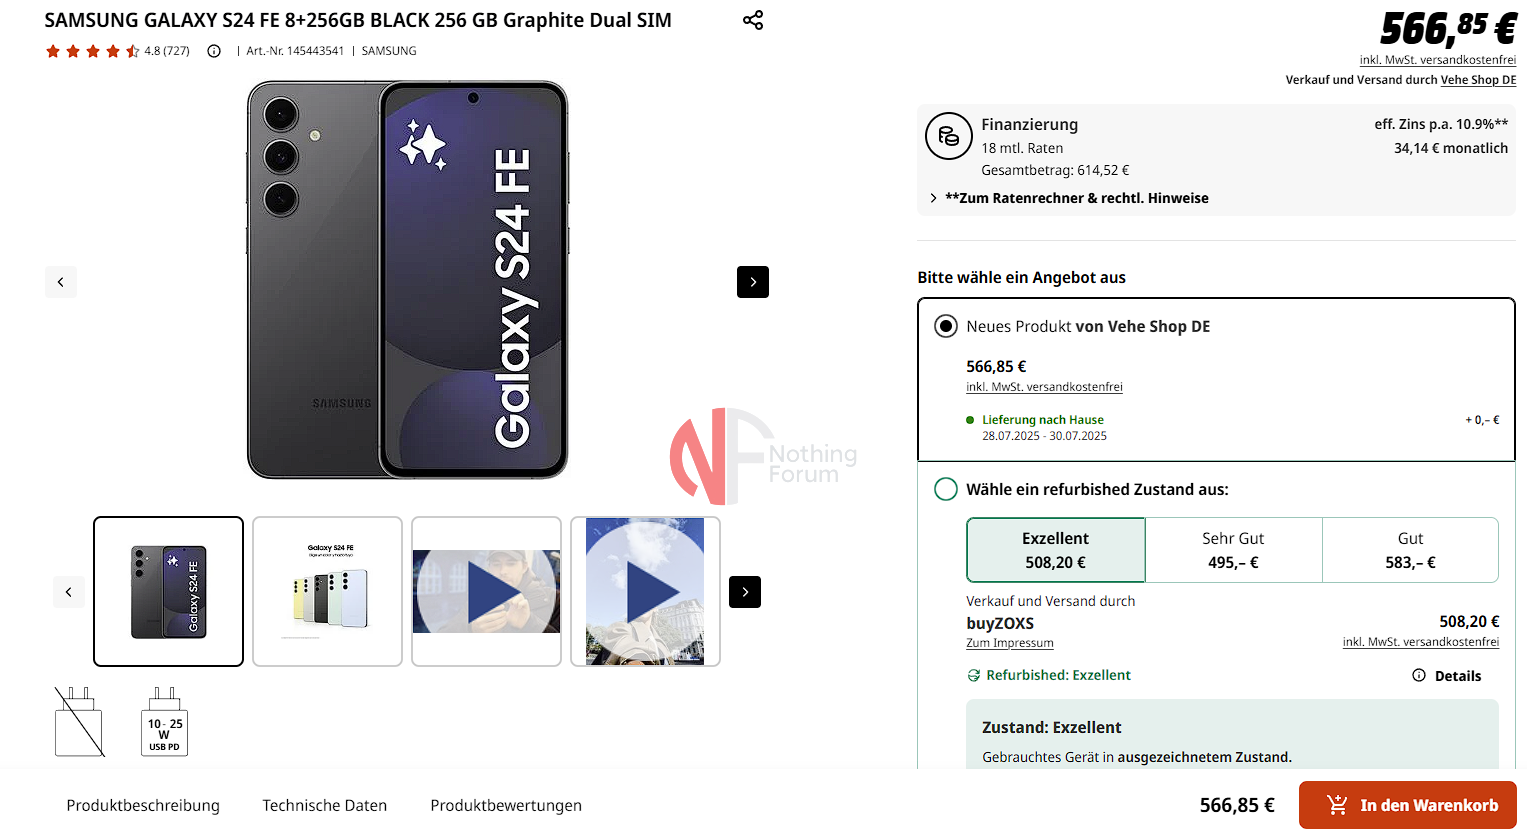Choose Sehr Gut condition for 495 €
The height and width of the screenshot is (839, 1527).
click(1233, 550)
